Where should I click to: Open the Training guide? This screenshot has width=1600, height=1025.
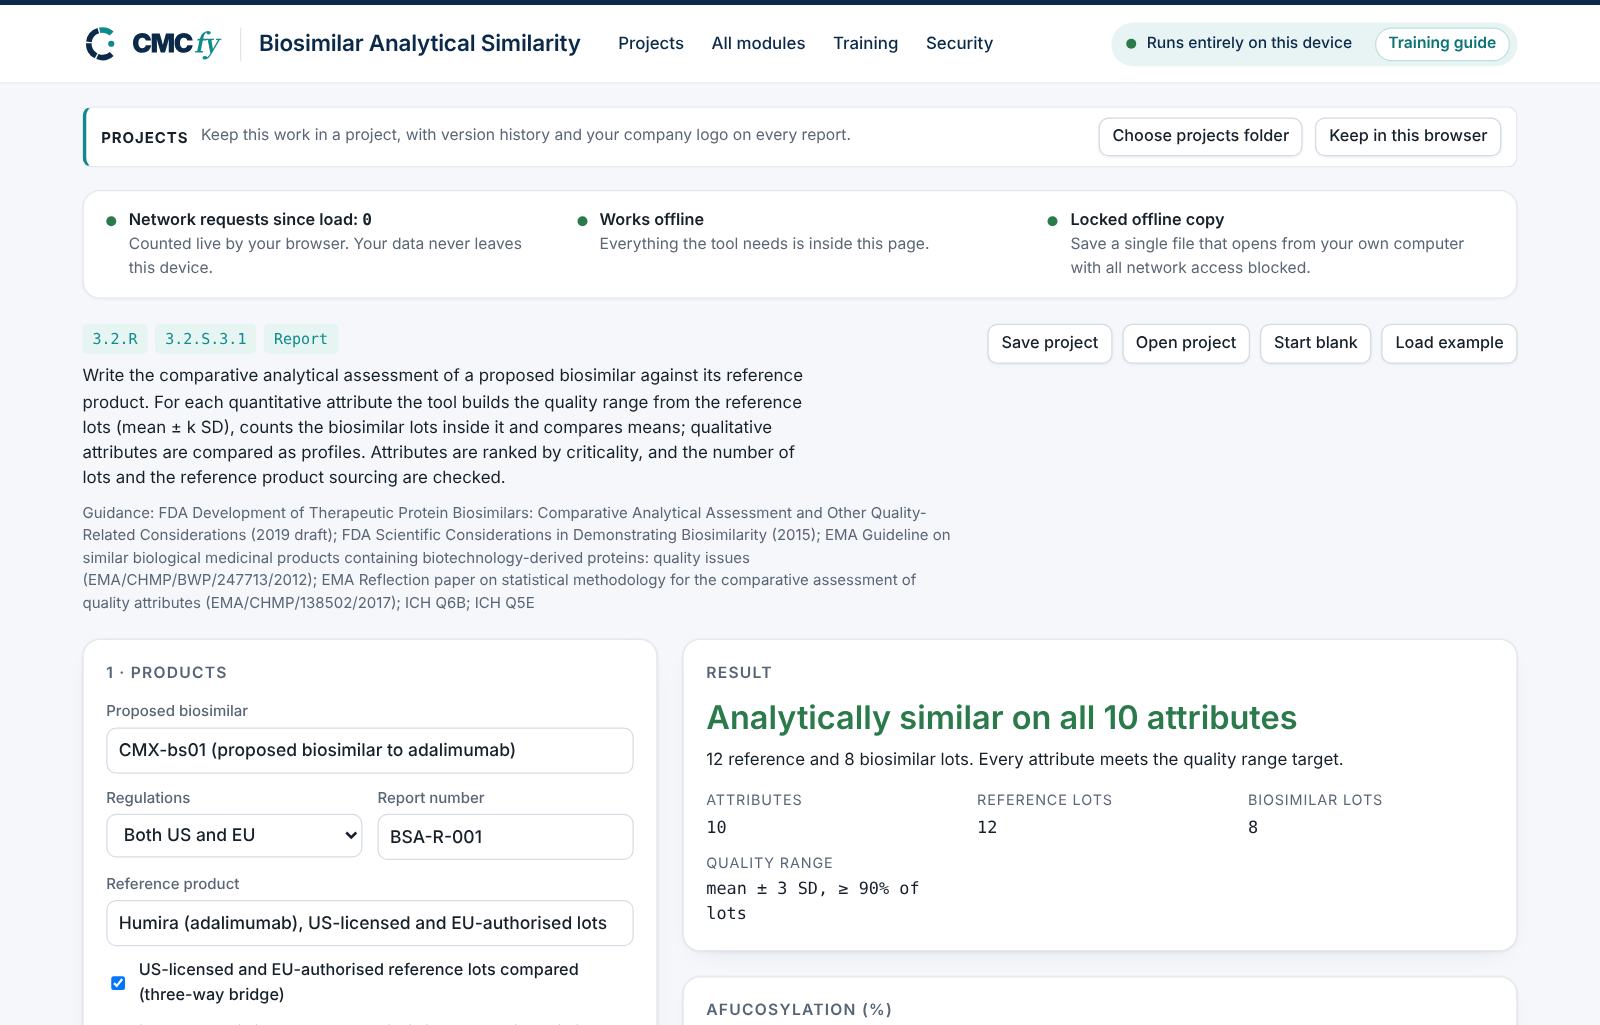pyautogui.click(x=1442, y=43)
